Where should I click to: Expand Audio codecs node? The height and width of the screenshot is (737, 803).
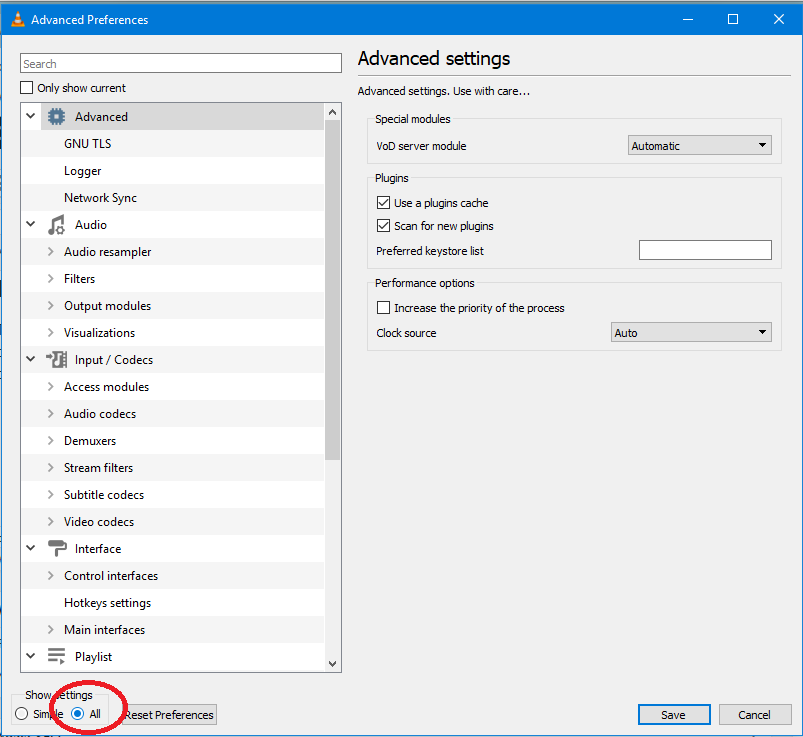(50, 413)
